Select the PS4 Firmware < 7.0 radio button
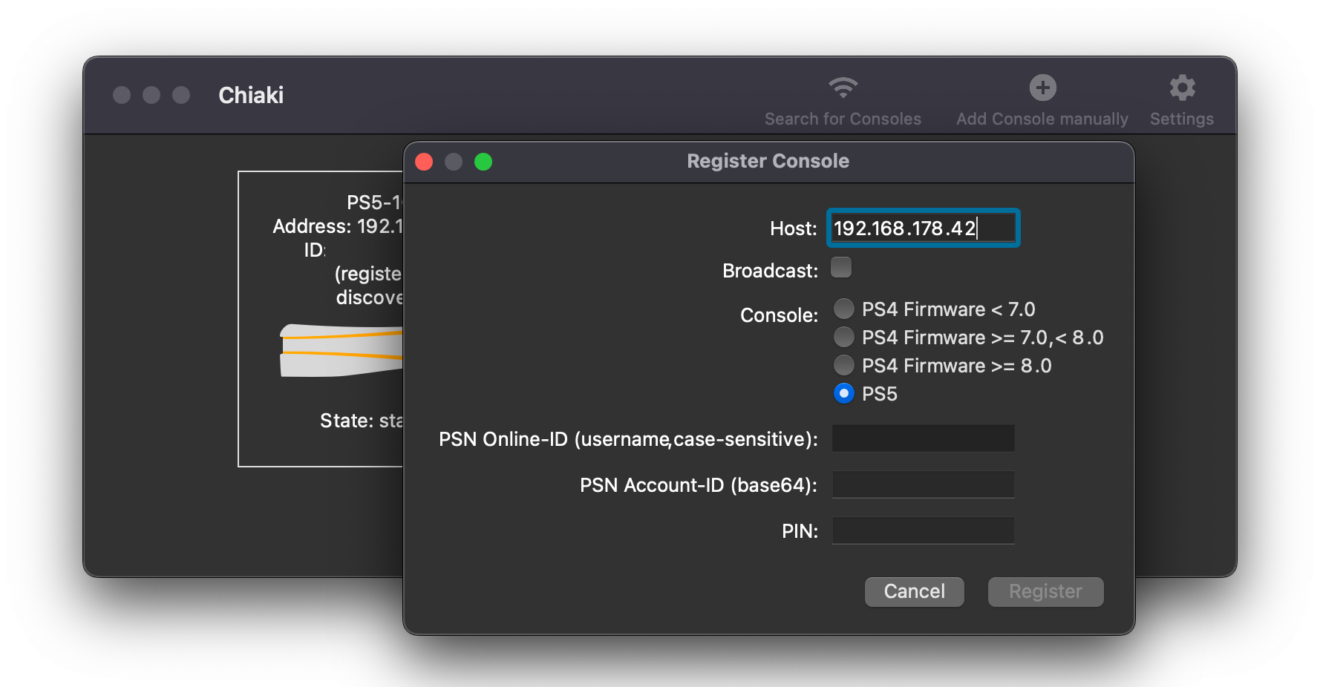1320x687 pixels. (844, 309)
